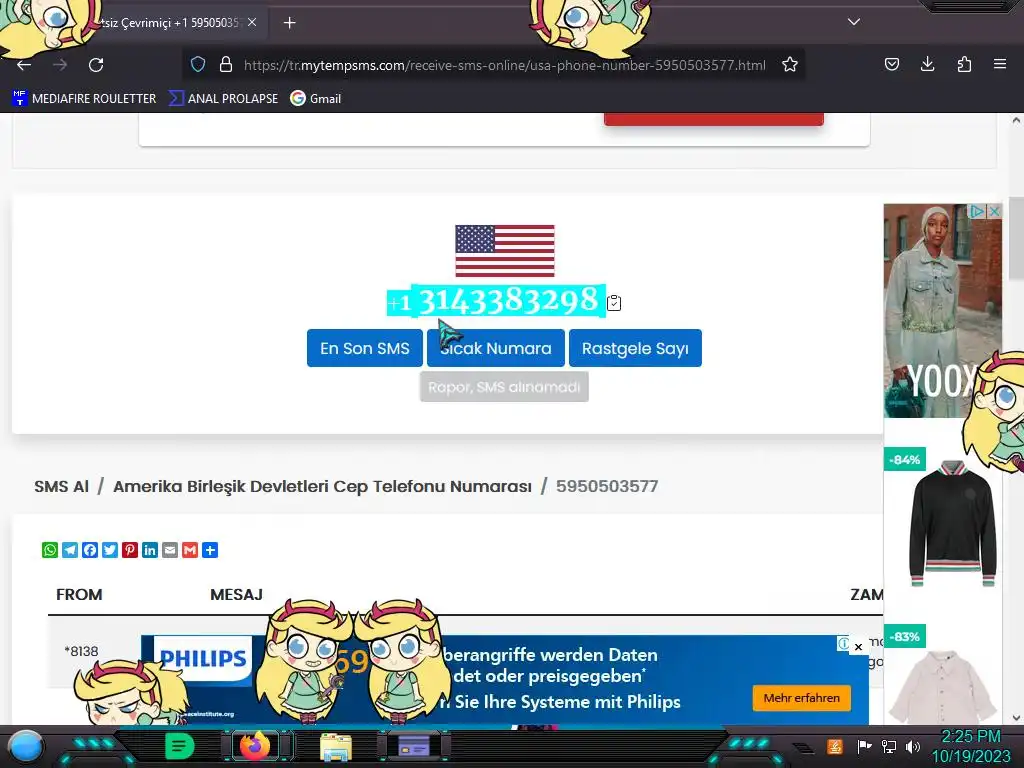The height and width of the screenshot is (768, 1024).
Task: Click the address bar URL field
Action: pyautogui.click(x=504, y=65)
